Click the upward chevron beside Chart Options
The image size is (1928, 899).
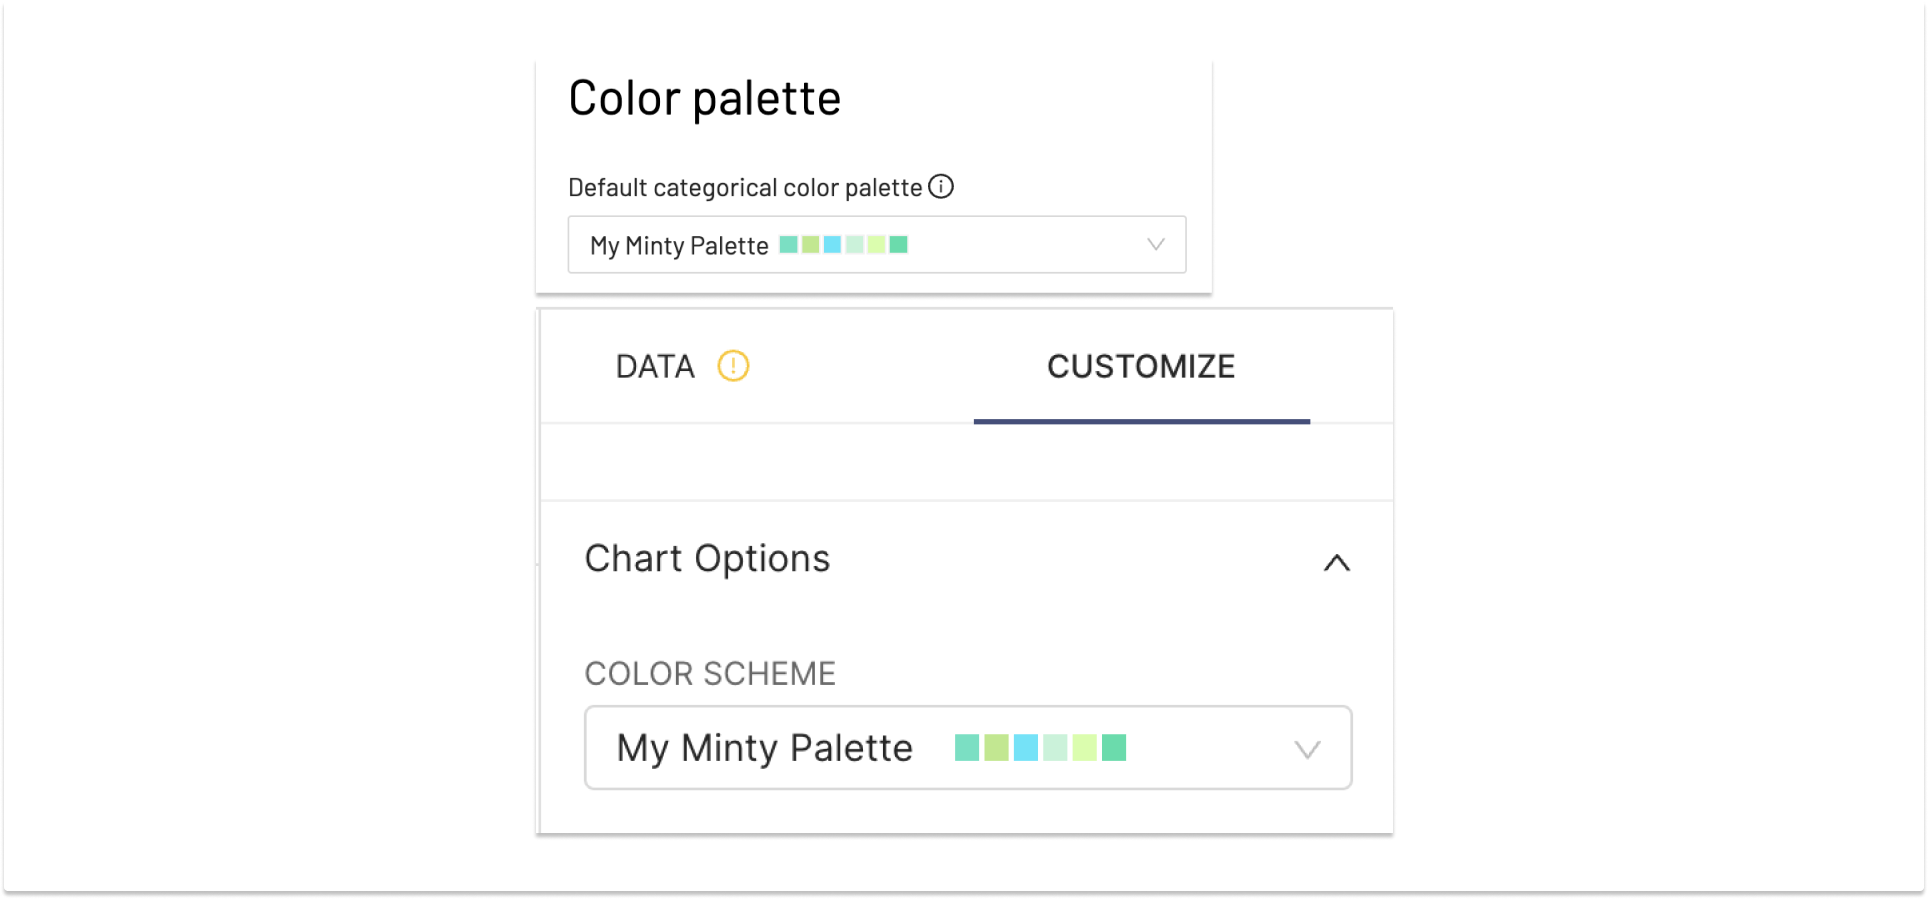point(1338,562)
